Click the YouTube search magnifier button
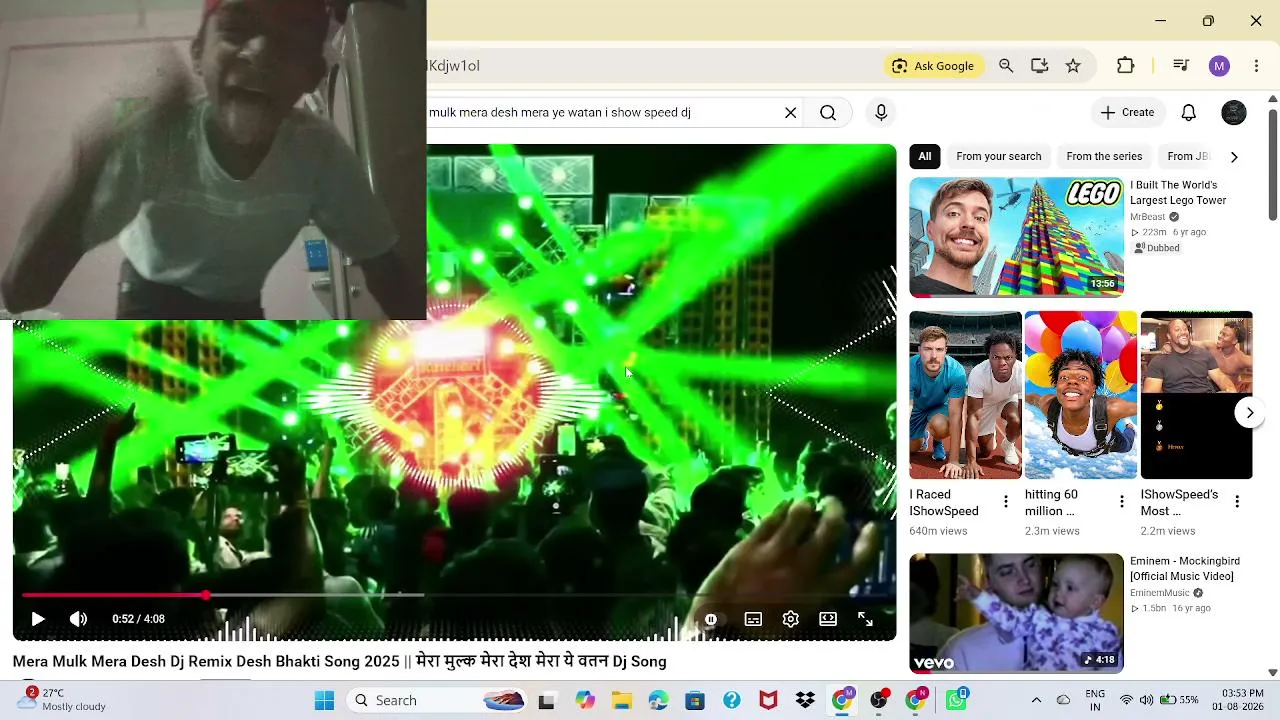The image size is (1280, 720). click(828, 113)
